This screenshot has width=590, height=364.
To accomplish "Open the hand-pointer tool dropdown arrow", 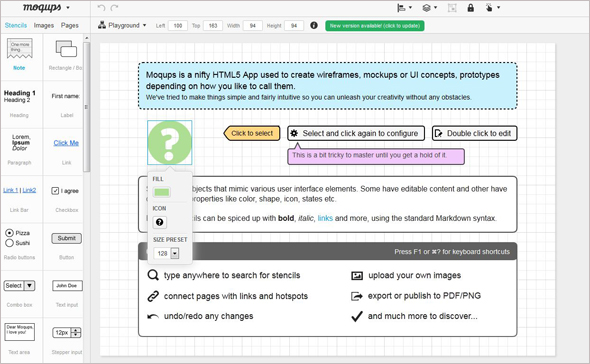I will click(x=498, y=8).
